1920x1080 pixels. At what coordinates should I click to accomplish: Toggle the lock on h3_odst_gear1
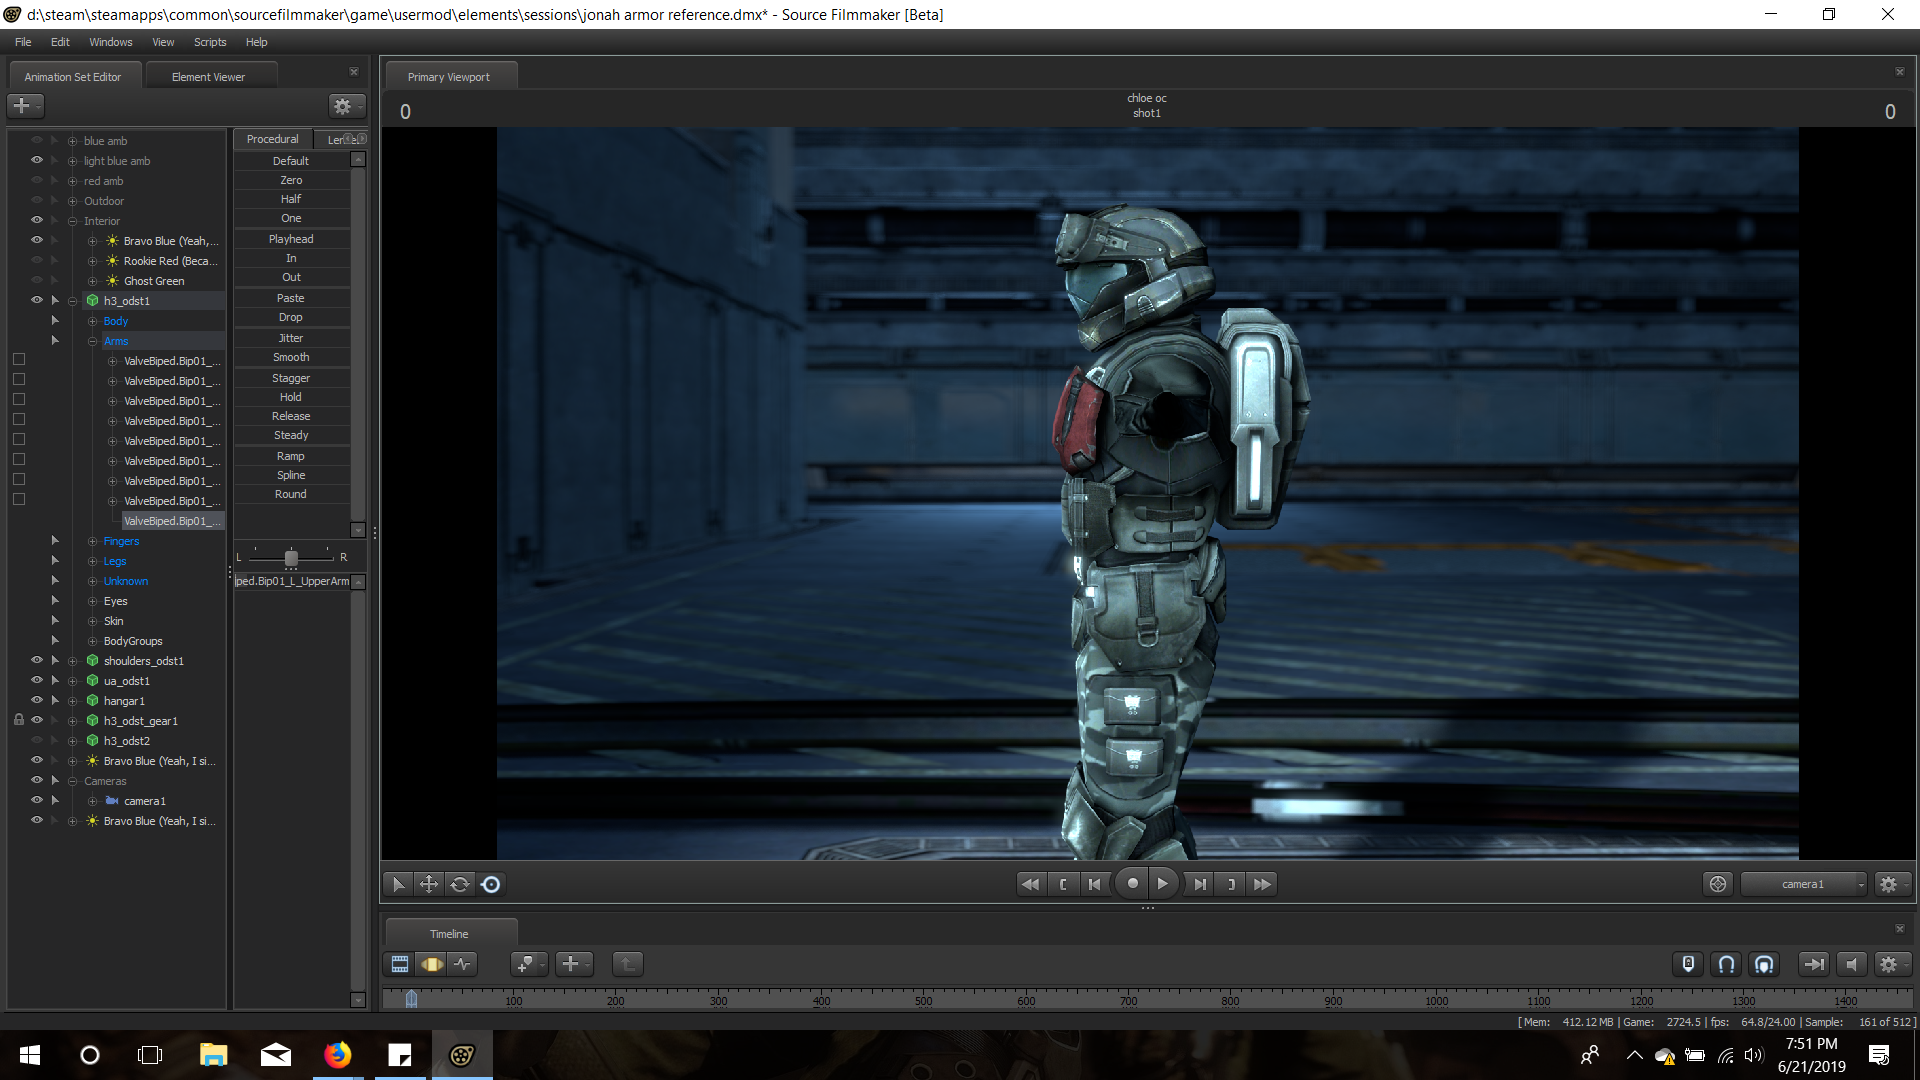(18, 720)
